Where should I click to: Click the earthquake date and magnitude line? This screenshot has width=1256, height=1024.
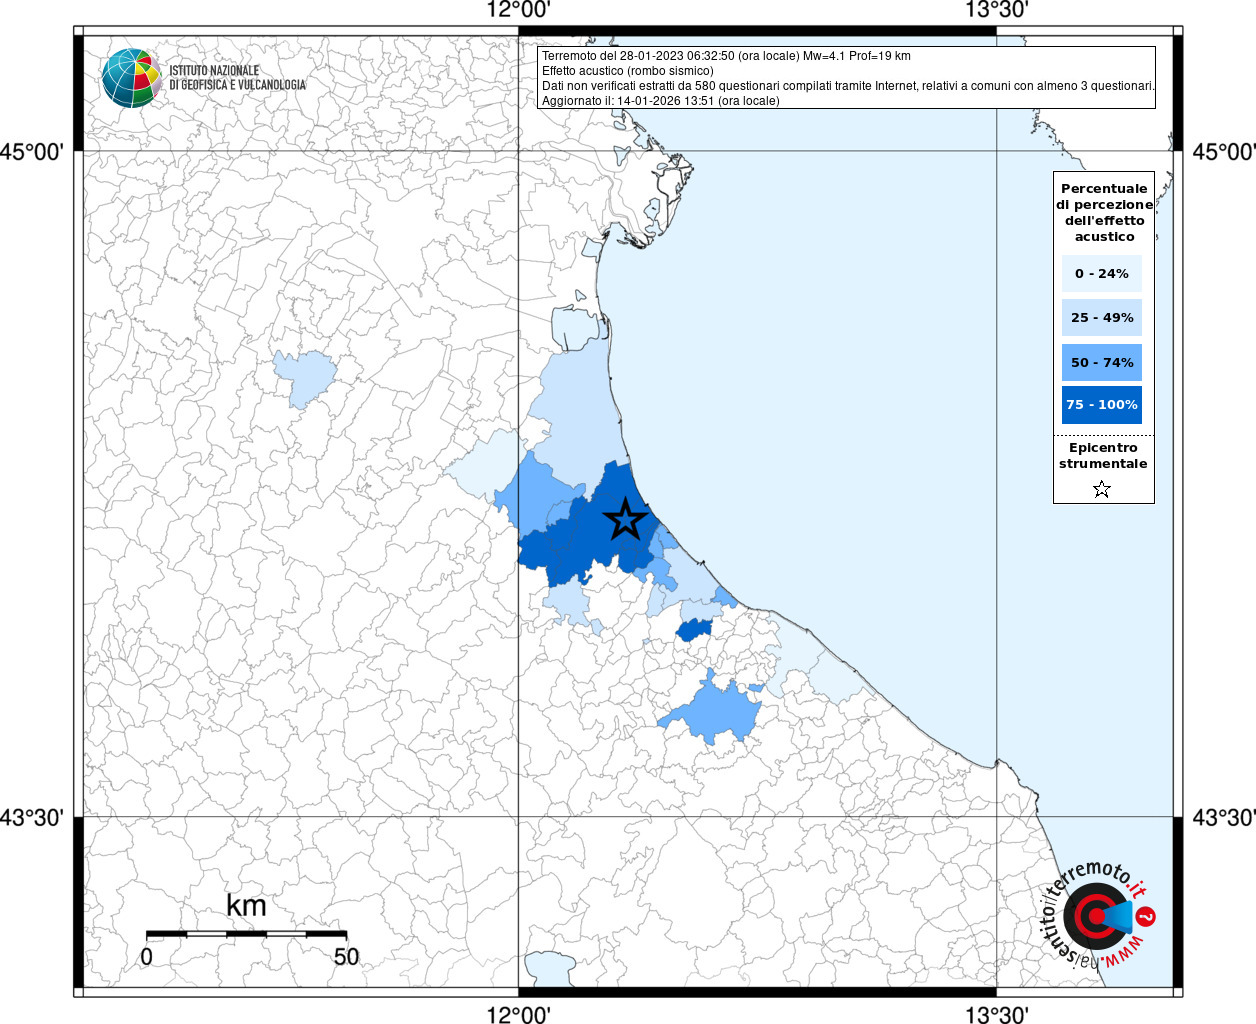coord(726,56)
